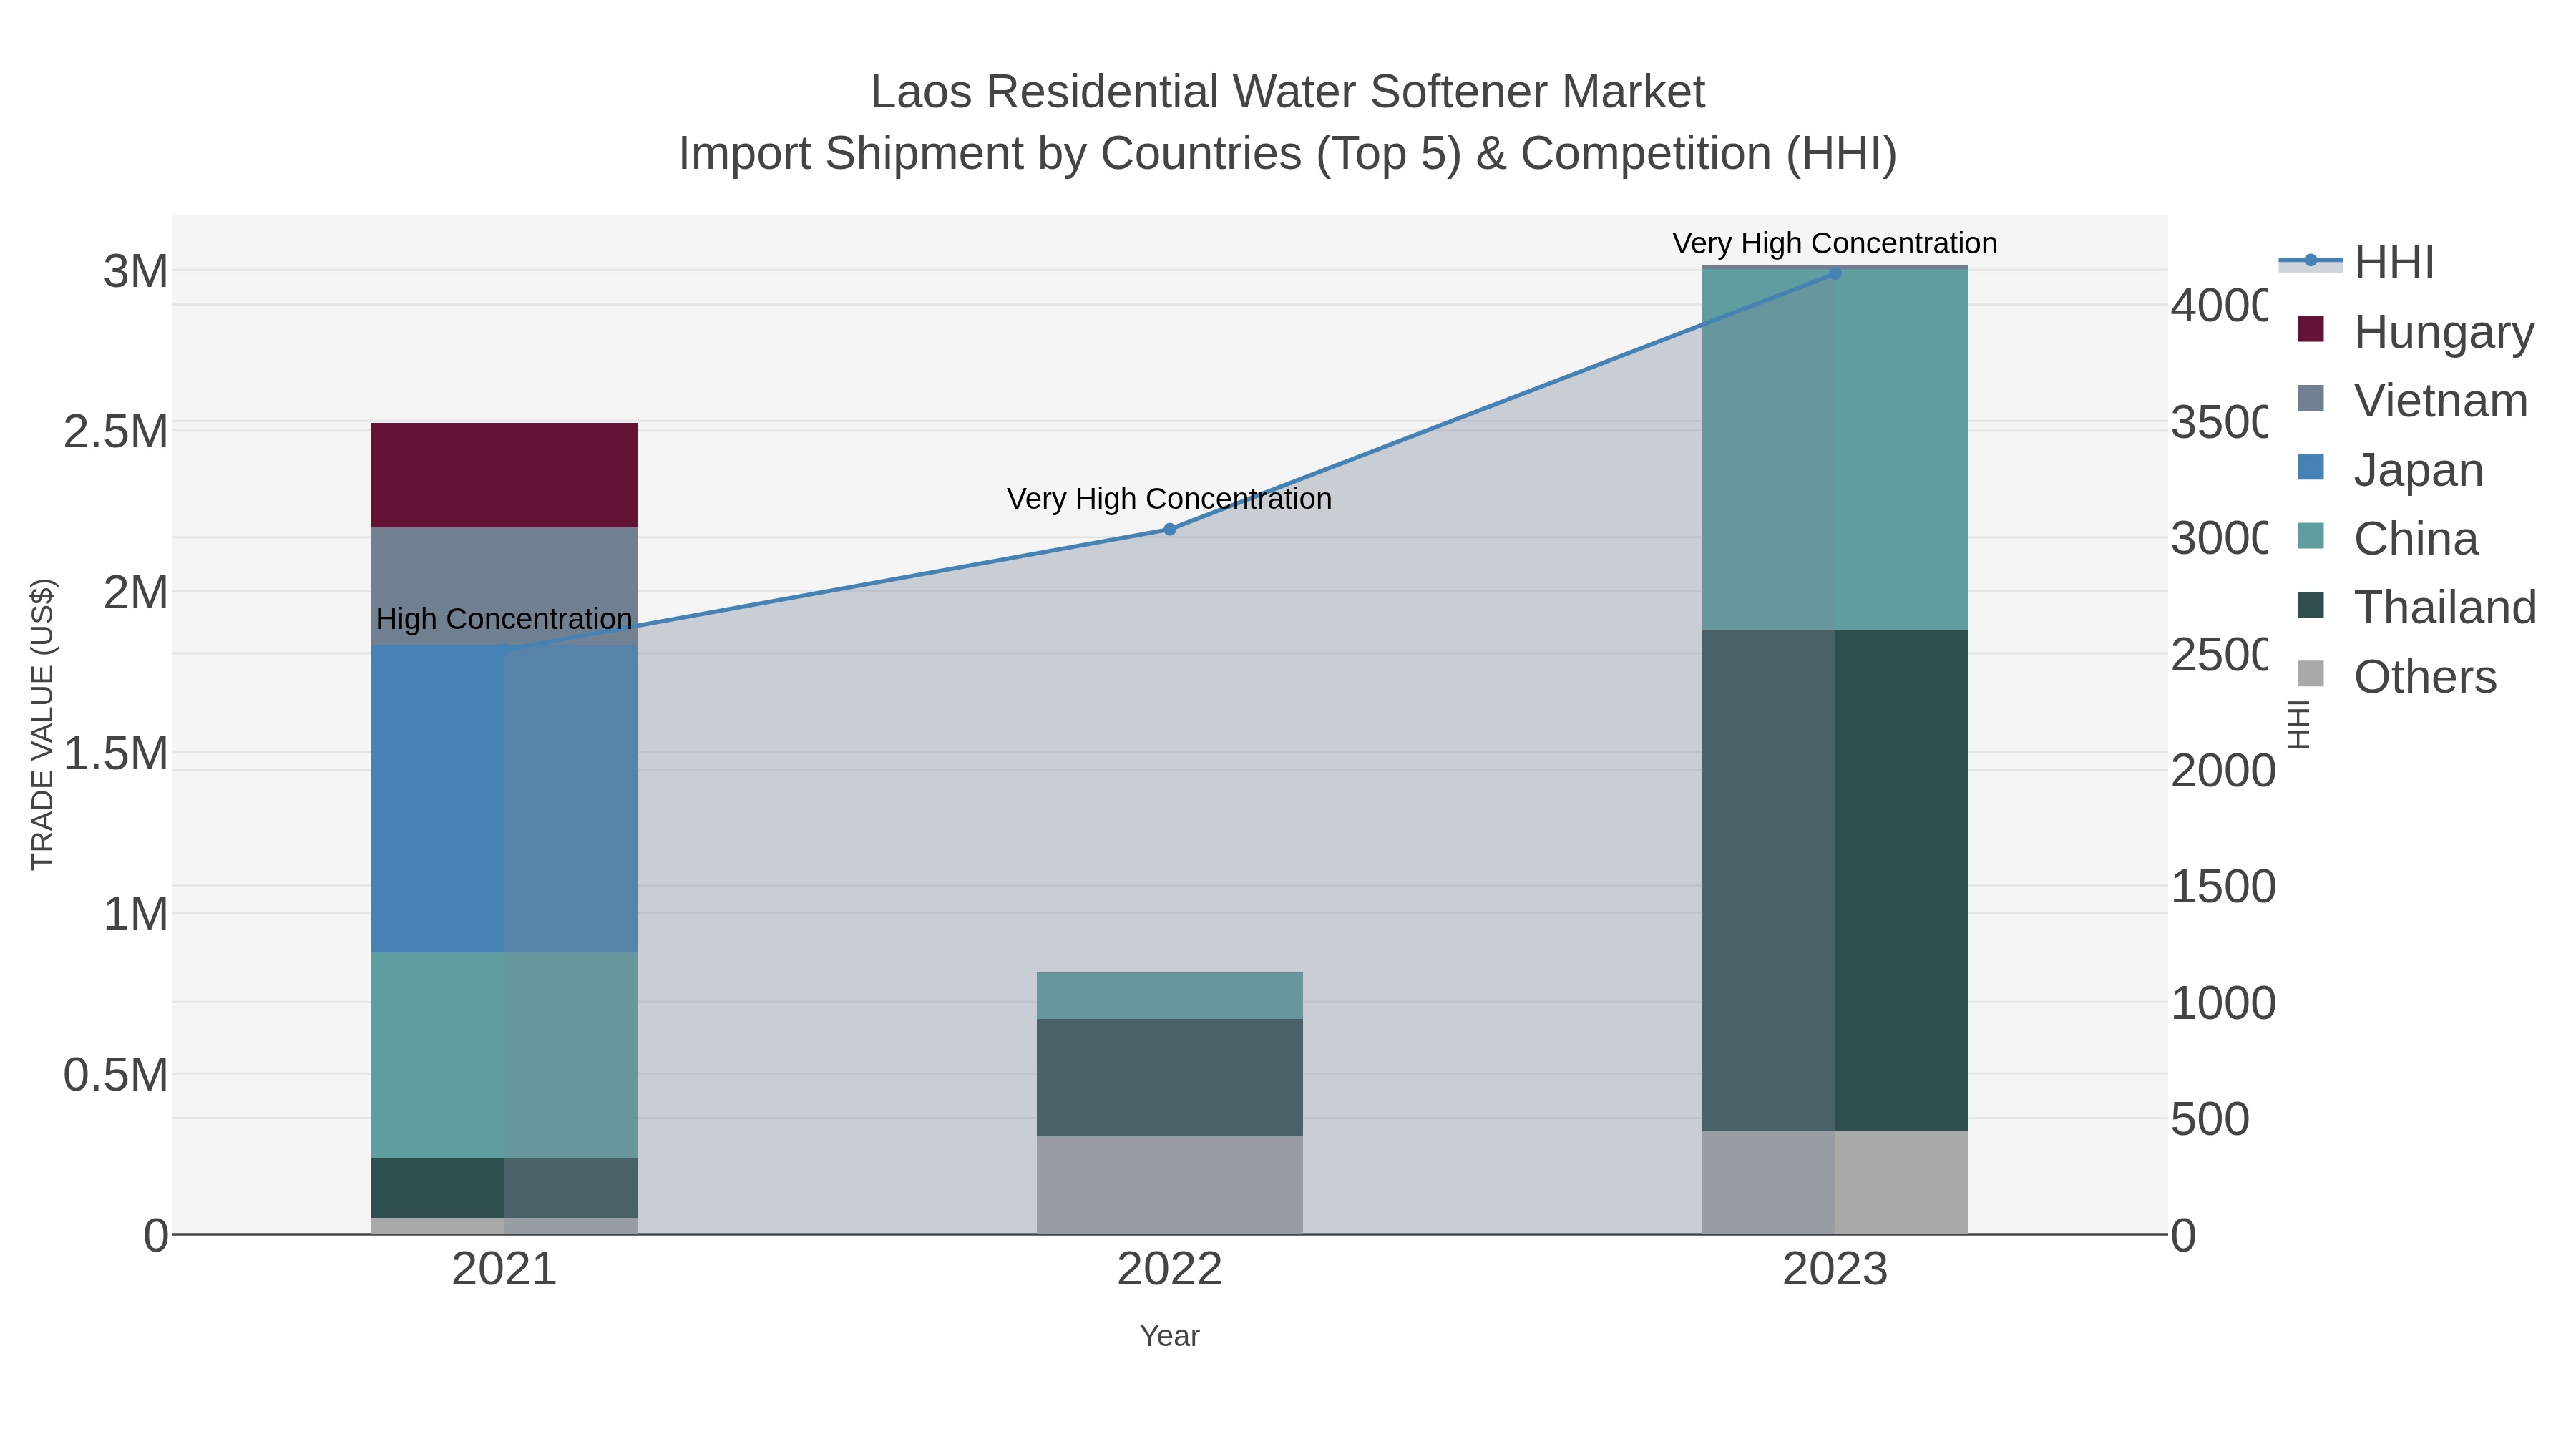
Task: Click the Hungary maroon legend swatch
Action: 2311,328
